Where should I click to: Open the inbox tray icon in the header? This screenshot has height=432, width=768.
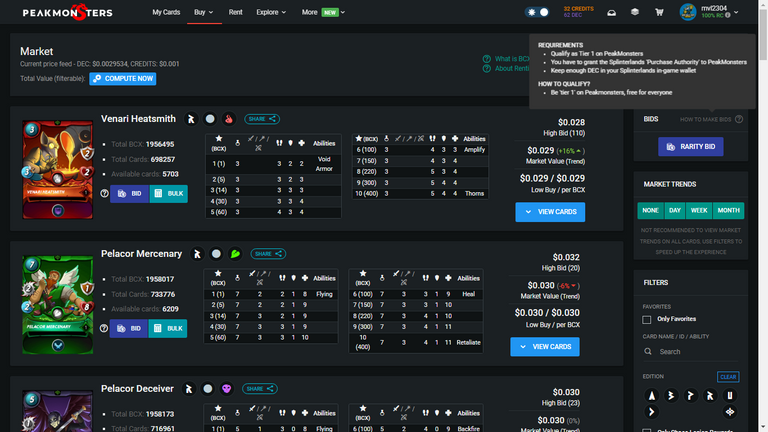611,12
